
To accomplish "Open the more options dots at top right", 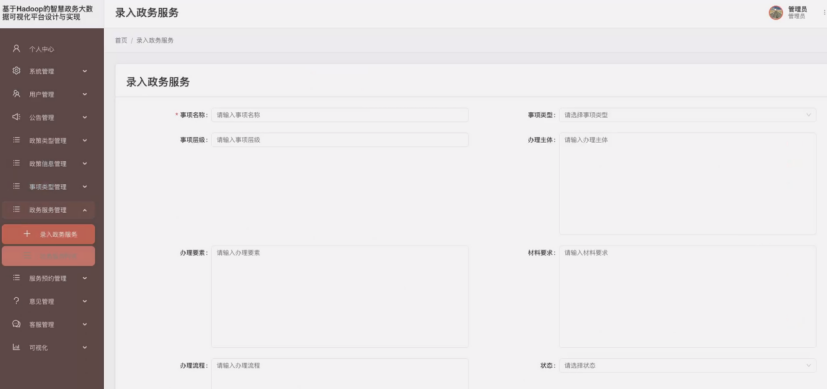I will (x=824, y=13).
